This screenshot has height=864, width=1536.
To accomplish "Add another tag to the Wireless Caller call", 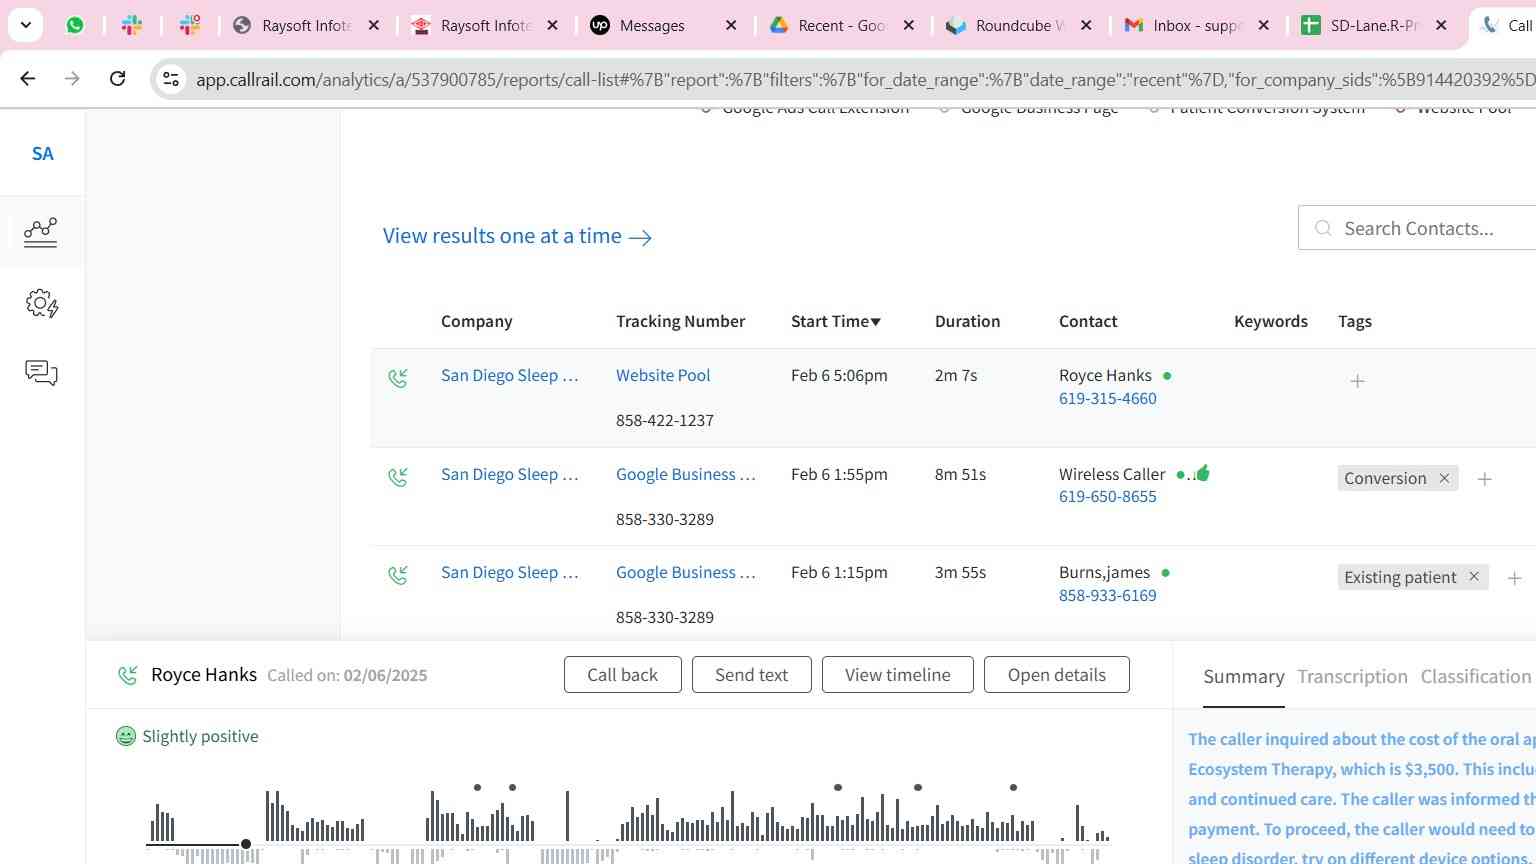I will [x=1485, y=479].
